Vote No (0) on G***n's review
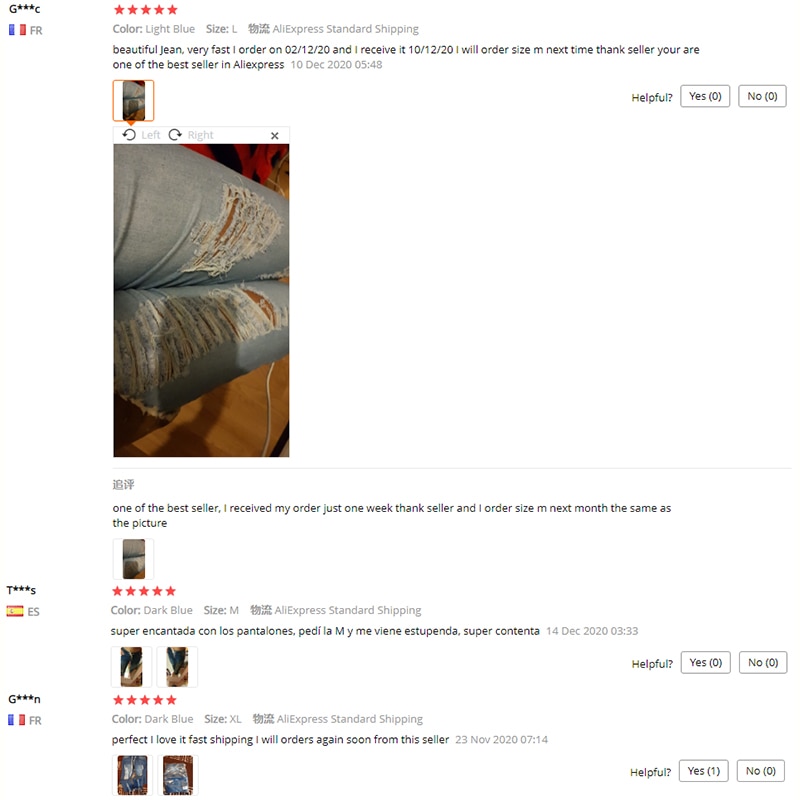Viewport: 800px width, 800px height. [761, 771]
